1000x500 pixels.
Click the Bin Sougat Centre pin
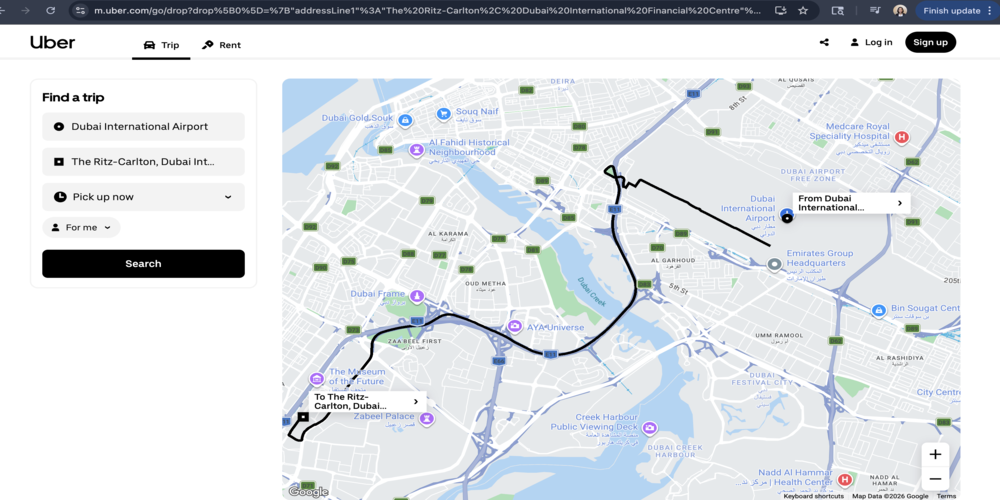click(x=879, y=310)
